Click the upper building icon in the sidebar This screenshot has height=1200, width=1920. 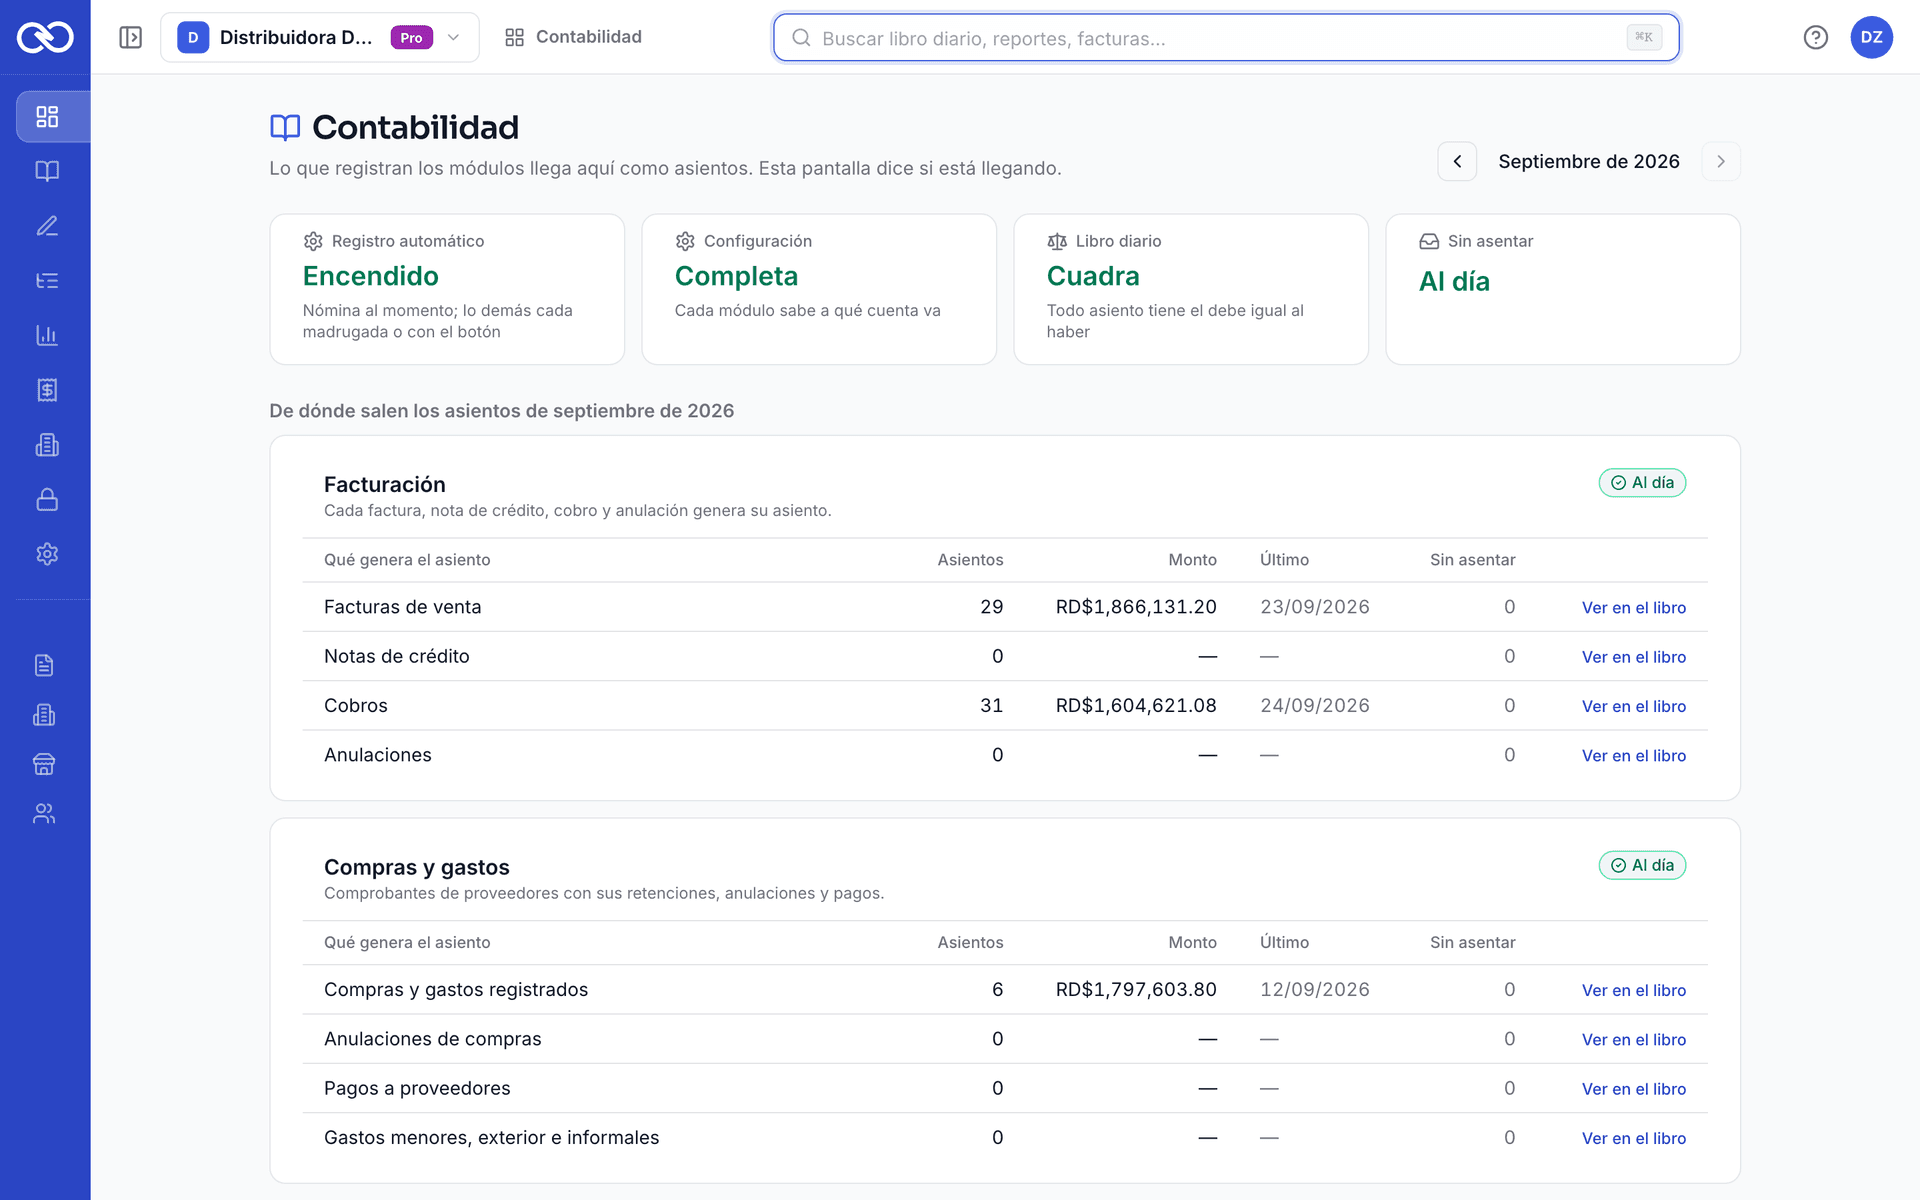point(47,445)
